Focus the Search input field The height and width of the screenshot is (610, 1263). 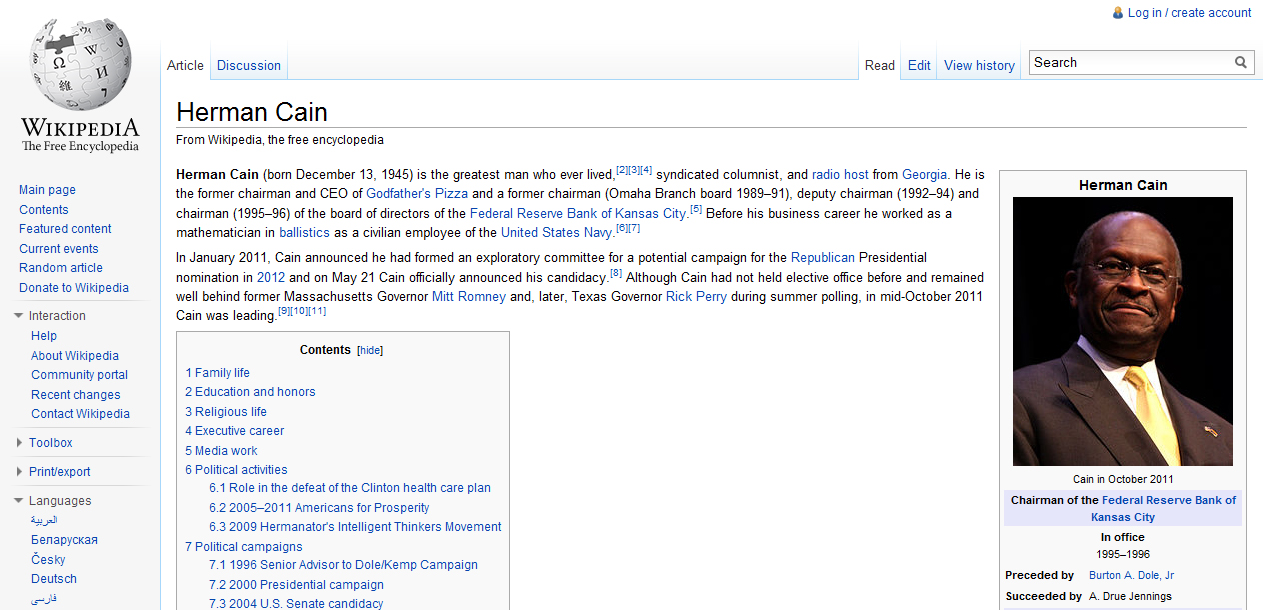[1131, 62]
